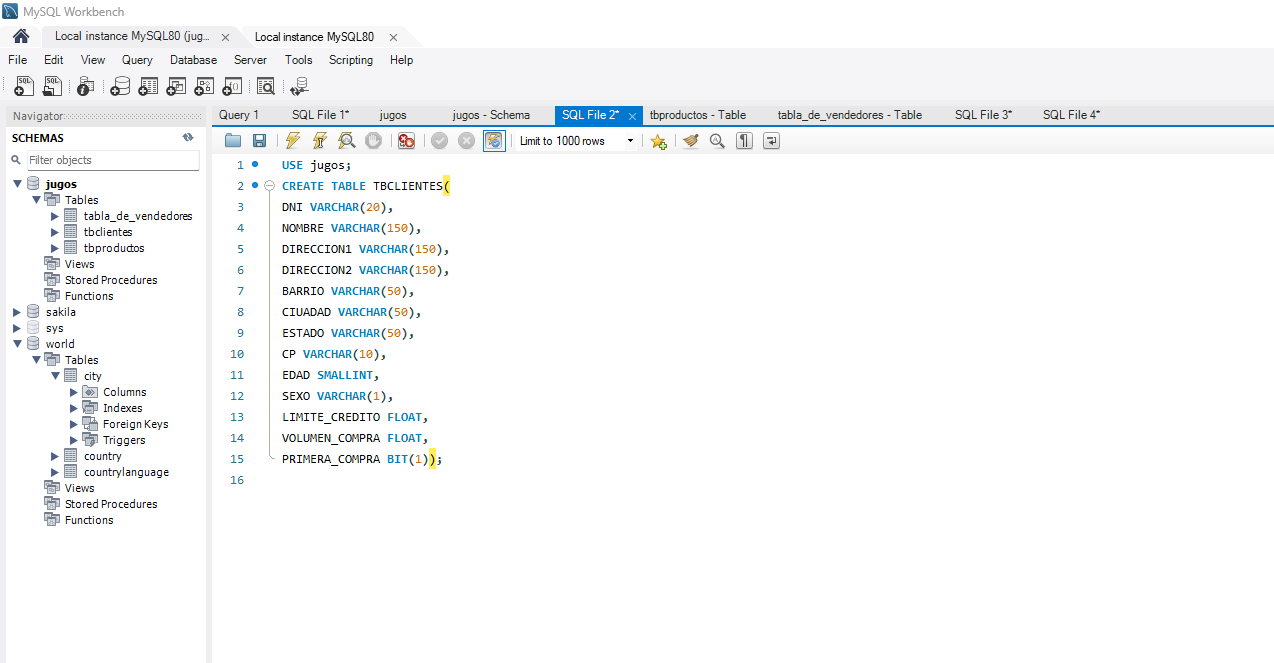
Task: Toggle auto-commit mode button
Action: (494, 141)
